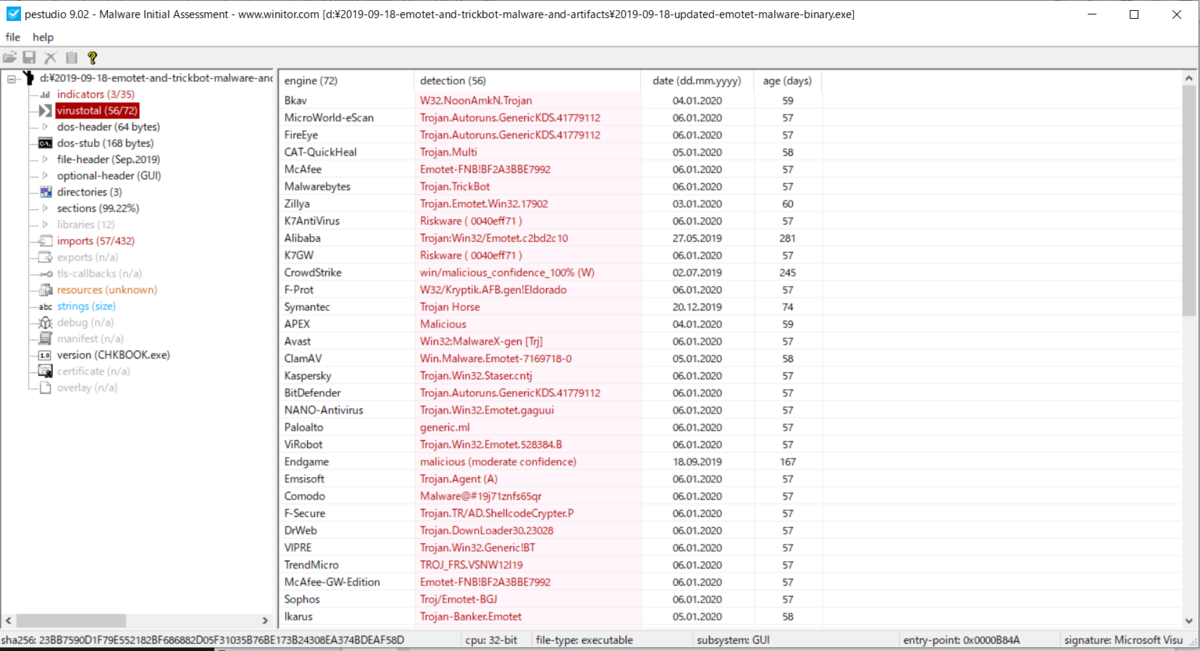Image resolution: width=1200 pixels, height=651 pixels.
Task: Select the Kaspersky engine row
Action: (x=550, y=376)
